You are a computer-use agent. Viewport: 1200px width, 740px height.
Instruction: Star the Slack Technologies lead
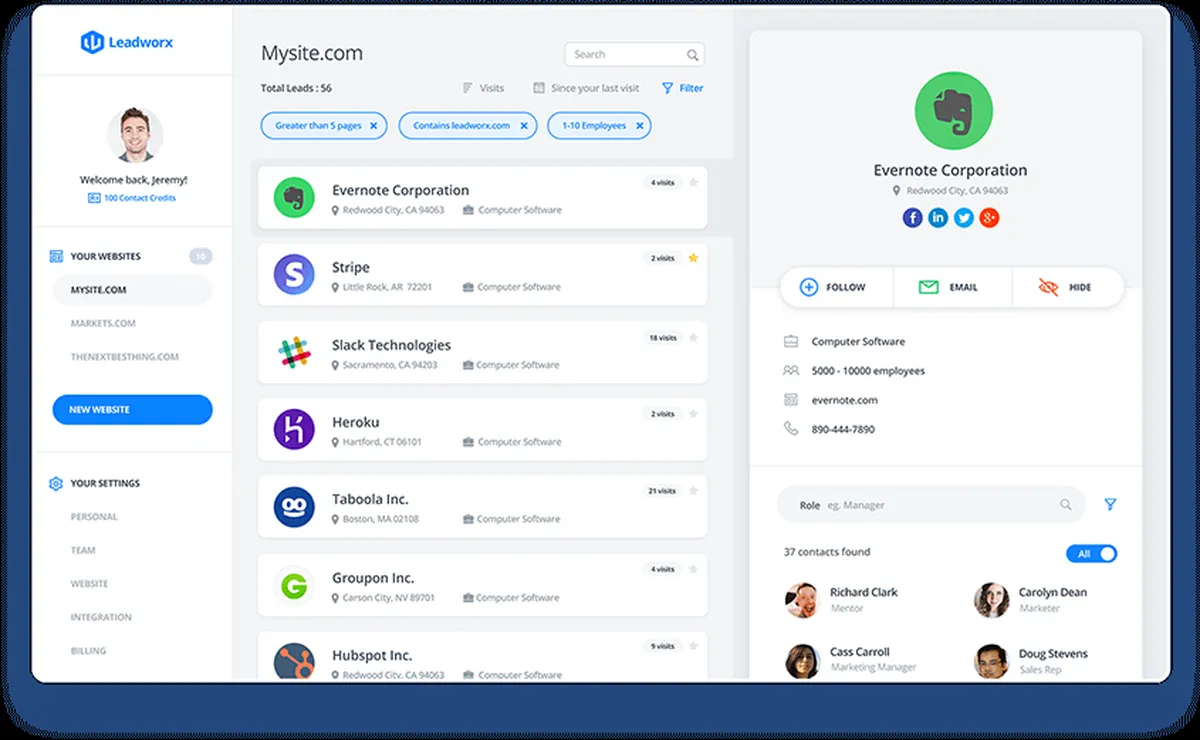coord(693,338)
